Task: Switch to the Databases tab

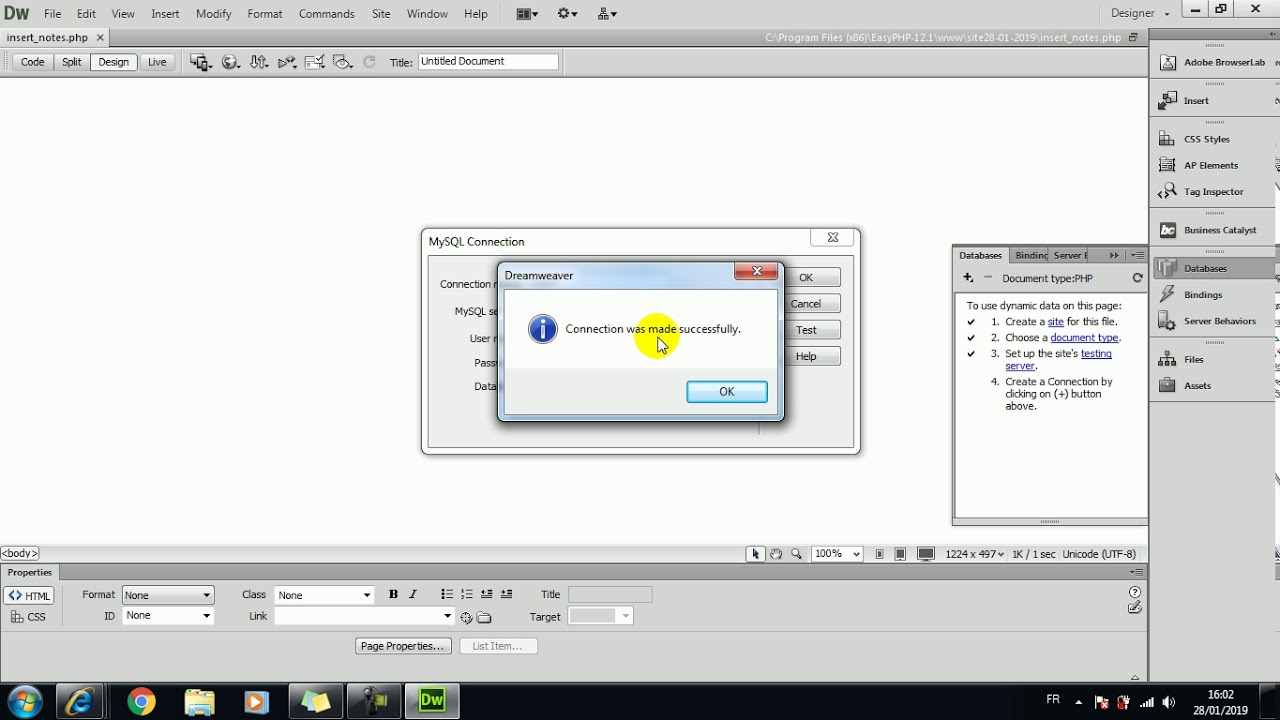Action: point(980,255)
